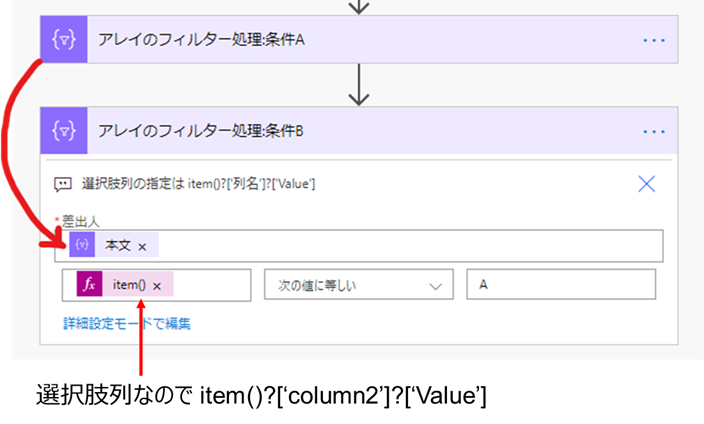This screenshot has width=704, height=424.
Task: Open the ellipsis menu for 条件B action
Action: (x=654, y=132)
